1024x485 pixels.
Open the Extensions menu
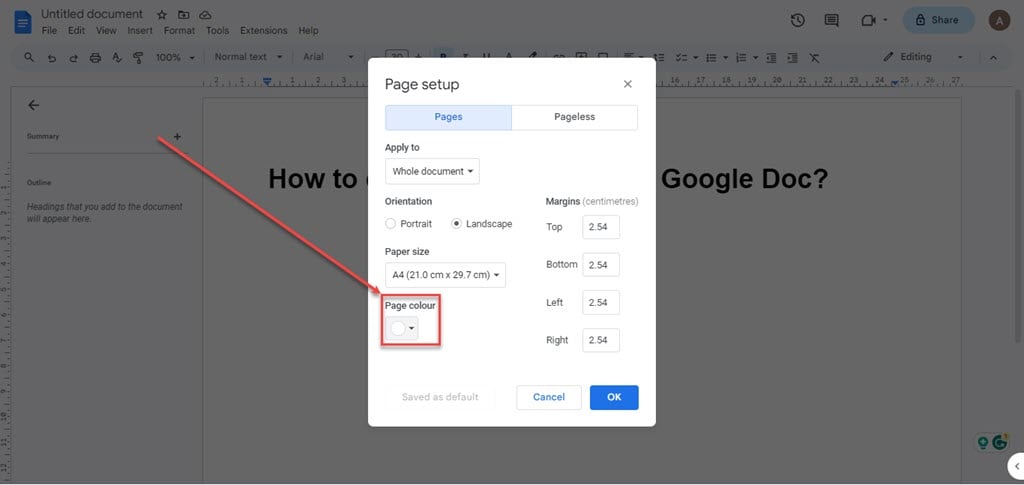[264, 31]
